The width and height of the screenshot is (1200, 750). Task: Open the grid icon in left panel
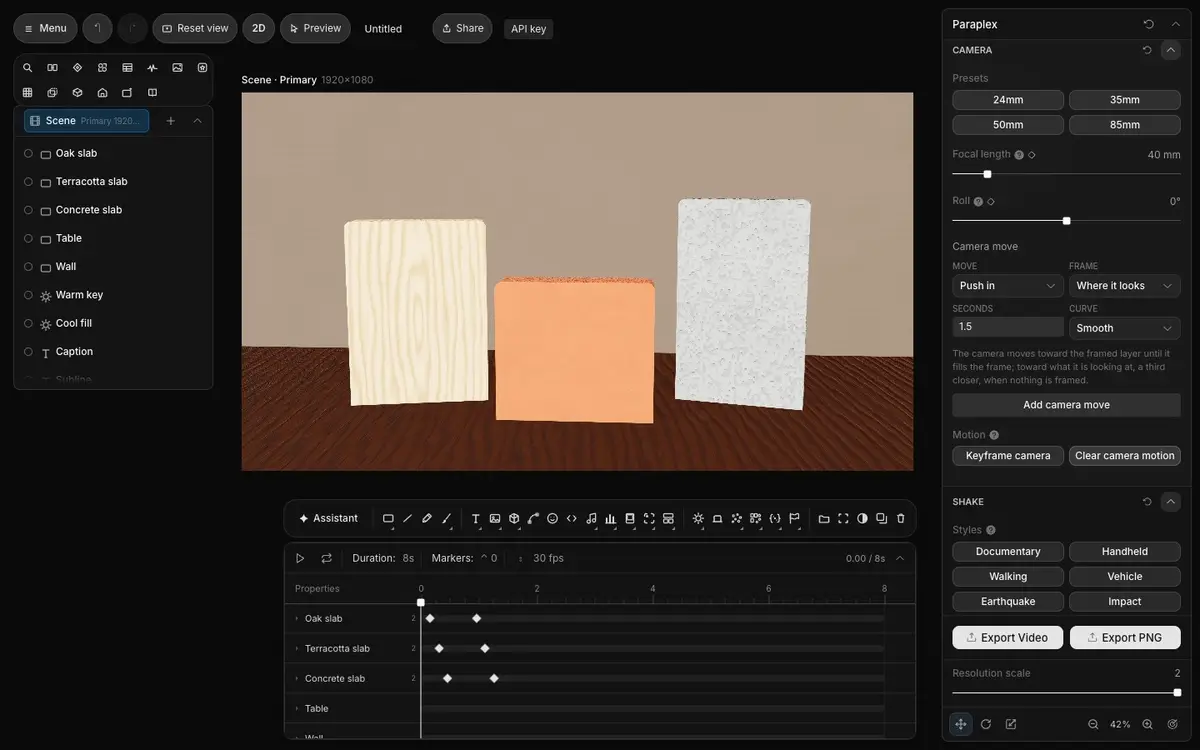tap(27, 92)
